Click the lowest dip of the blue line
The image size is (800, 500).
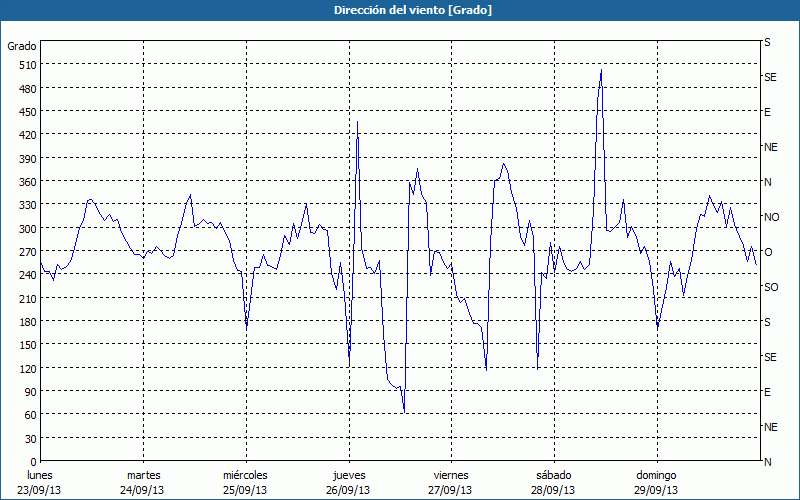404,411
